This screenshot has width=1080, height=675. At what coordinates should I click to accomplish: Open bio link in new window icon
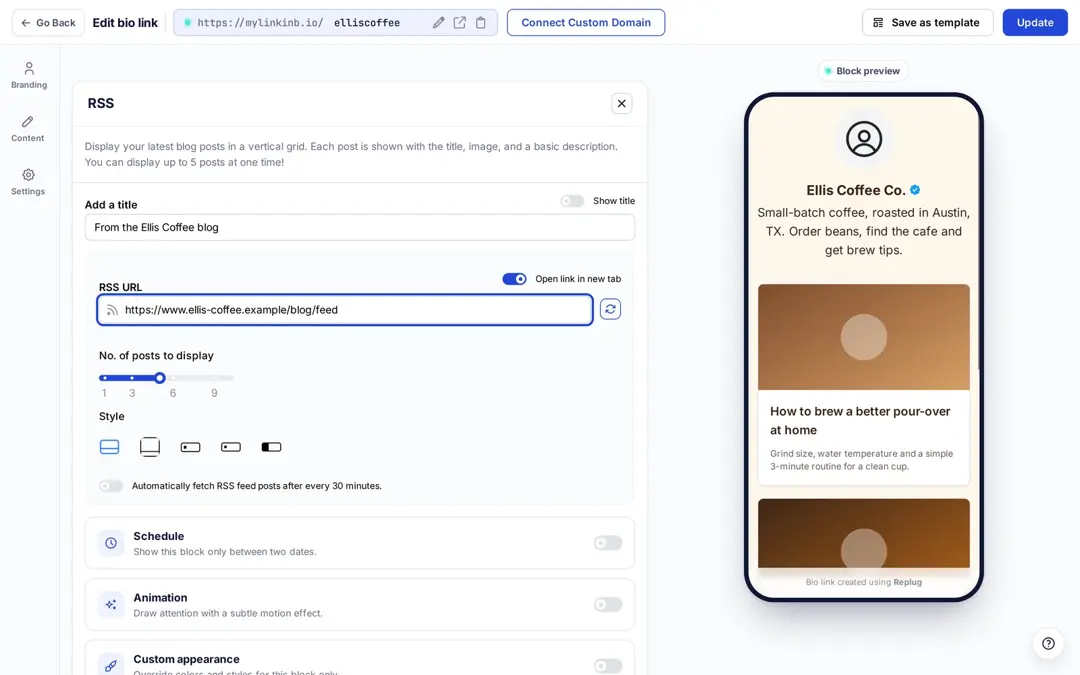[x=459, y=23]
